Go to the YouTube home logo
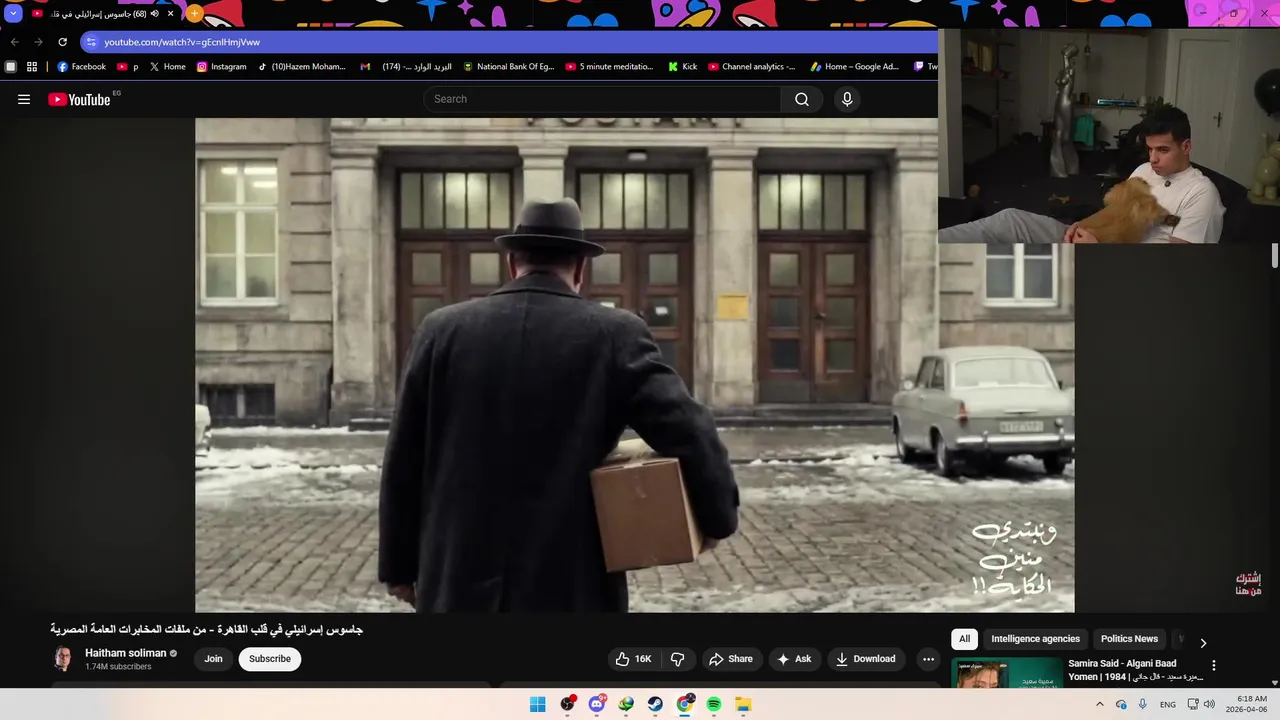This screenshot has width=1280, height=720. [x=79, y=99]
